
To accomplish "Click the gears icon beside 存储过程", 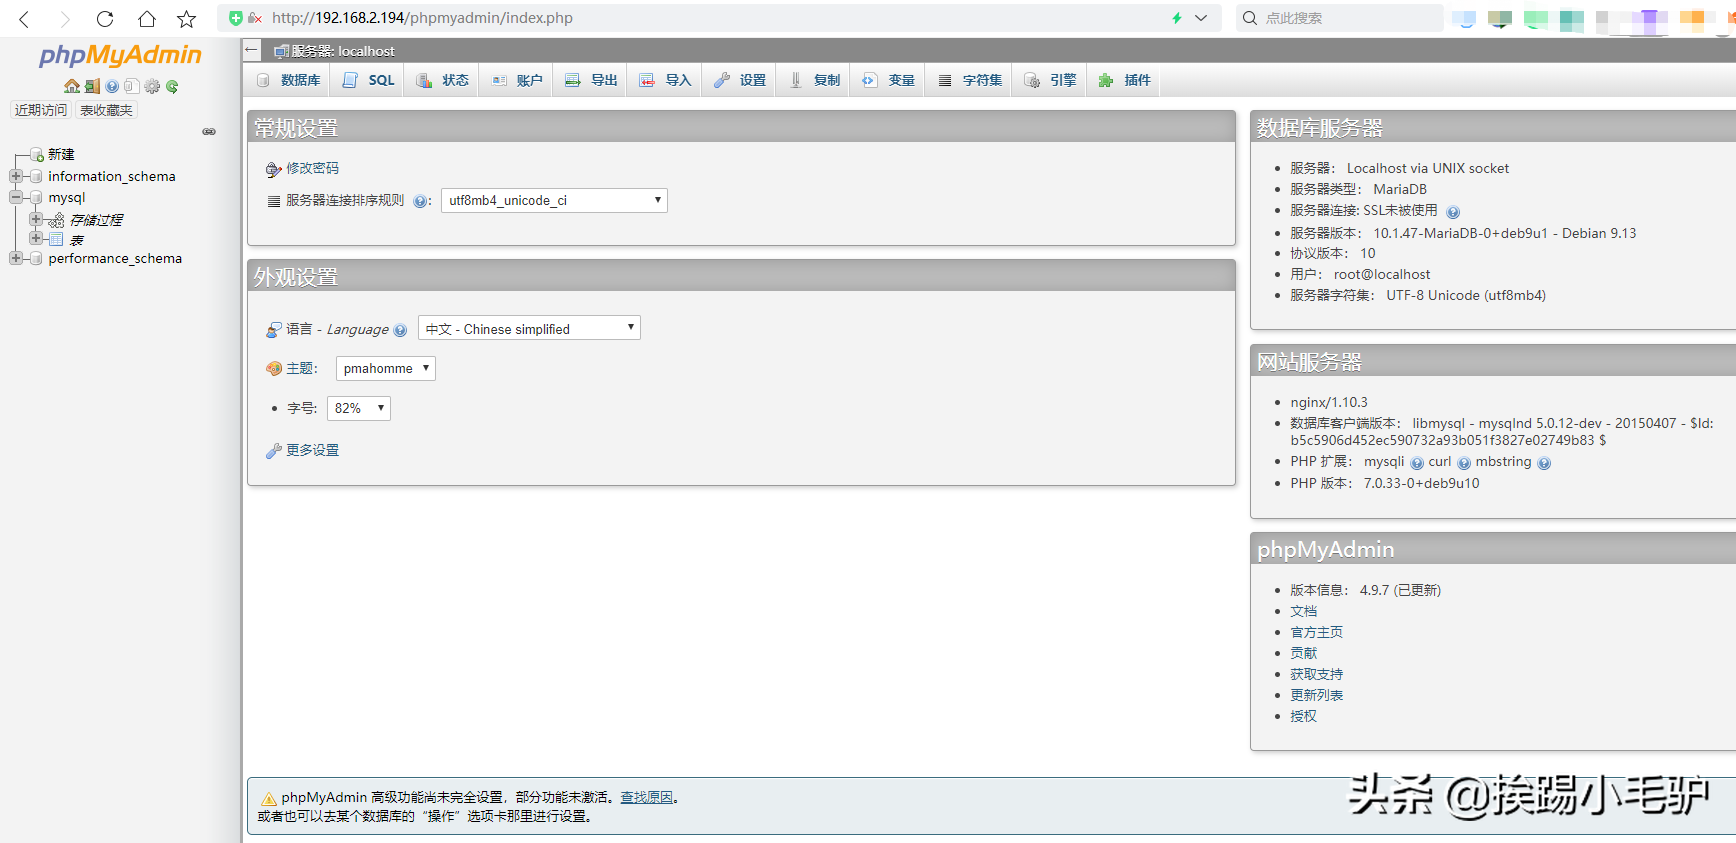I will tap(57, 220).
